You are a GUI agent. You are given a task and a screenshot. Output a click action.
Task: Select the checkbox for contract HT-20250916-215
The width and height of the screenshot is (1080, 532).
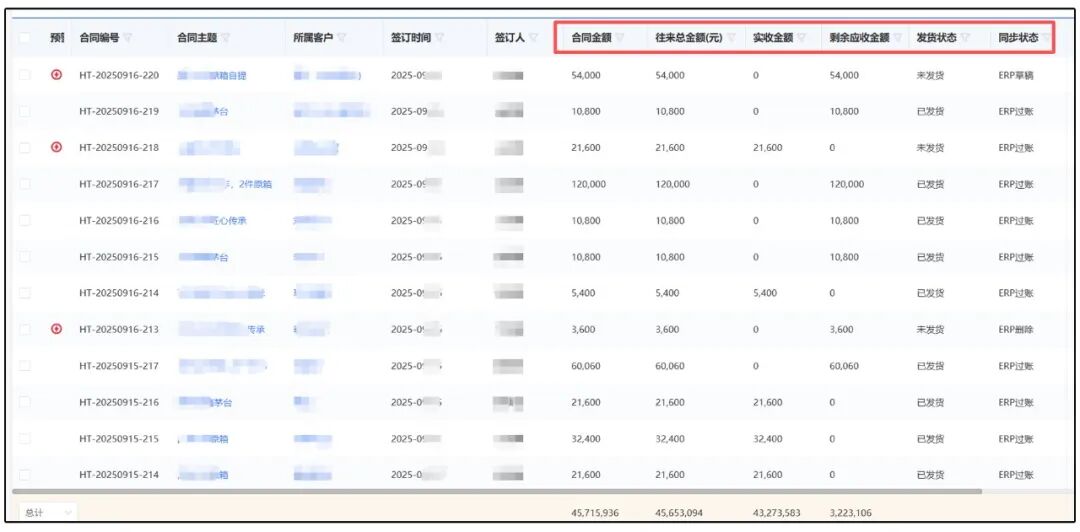[25, 257]
